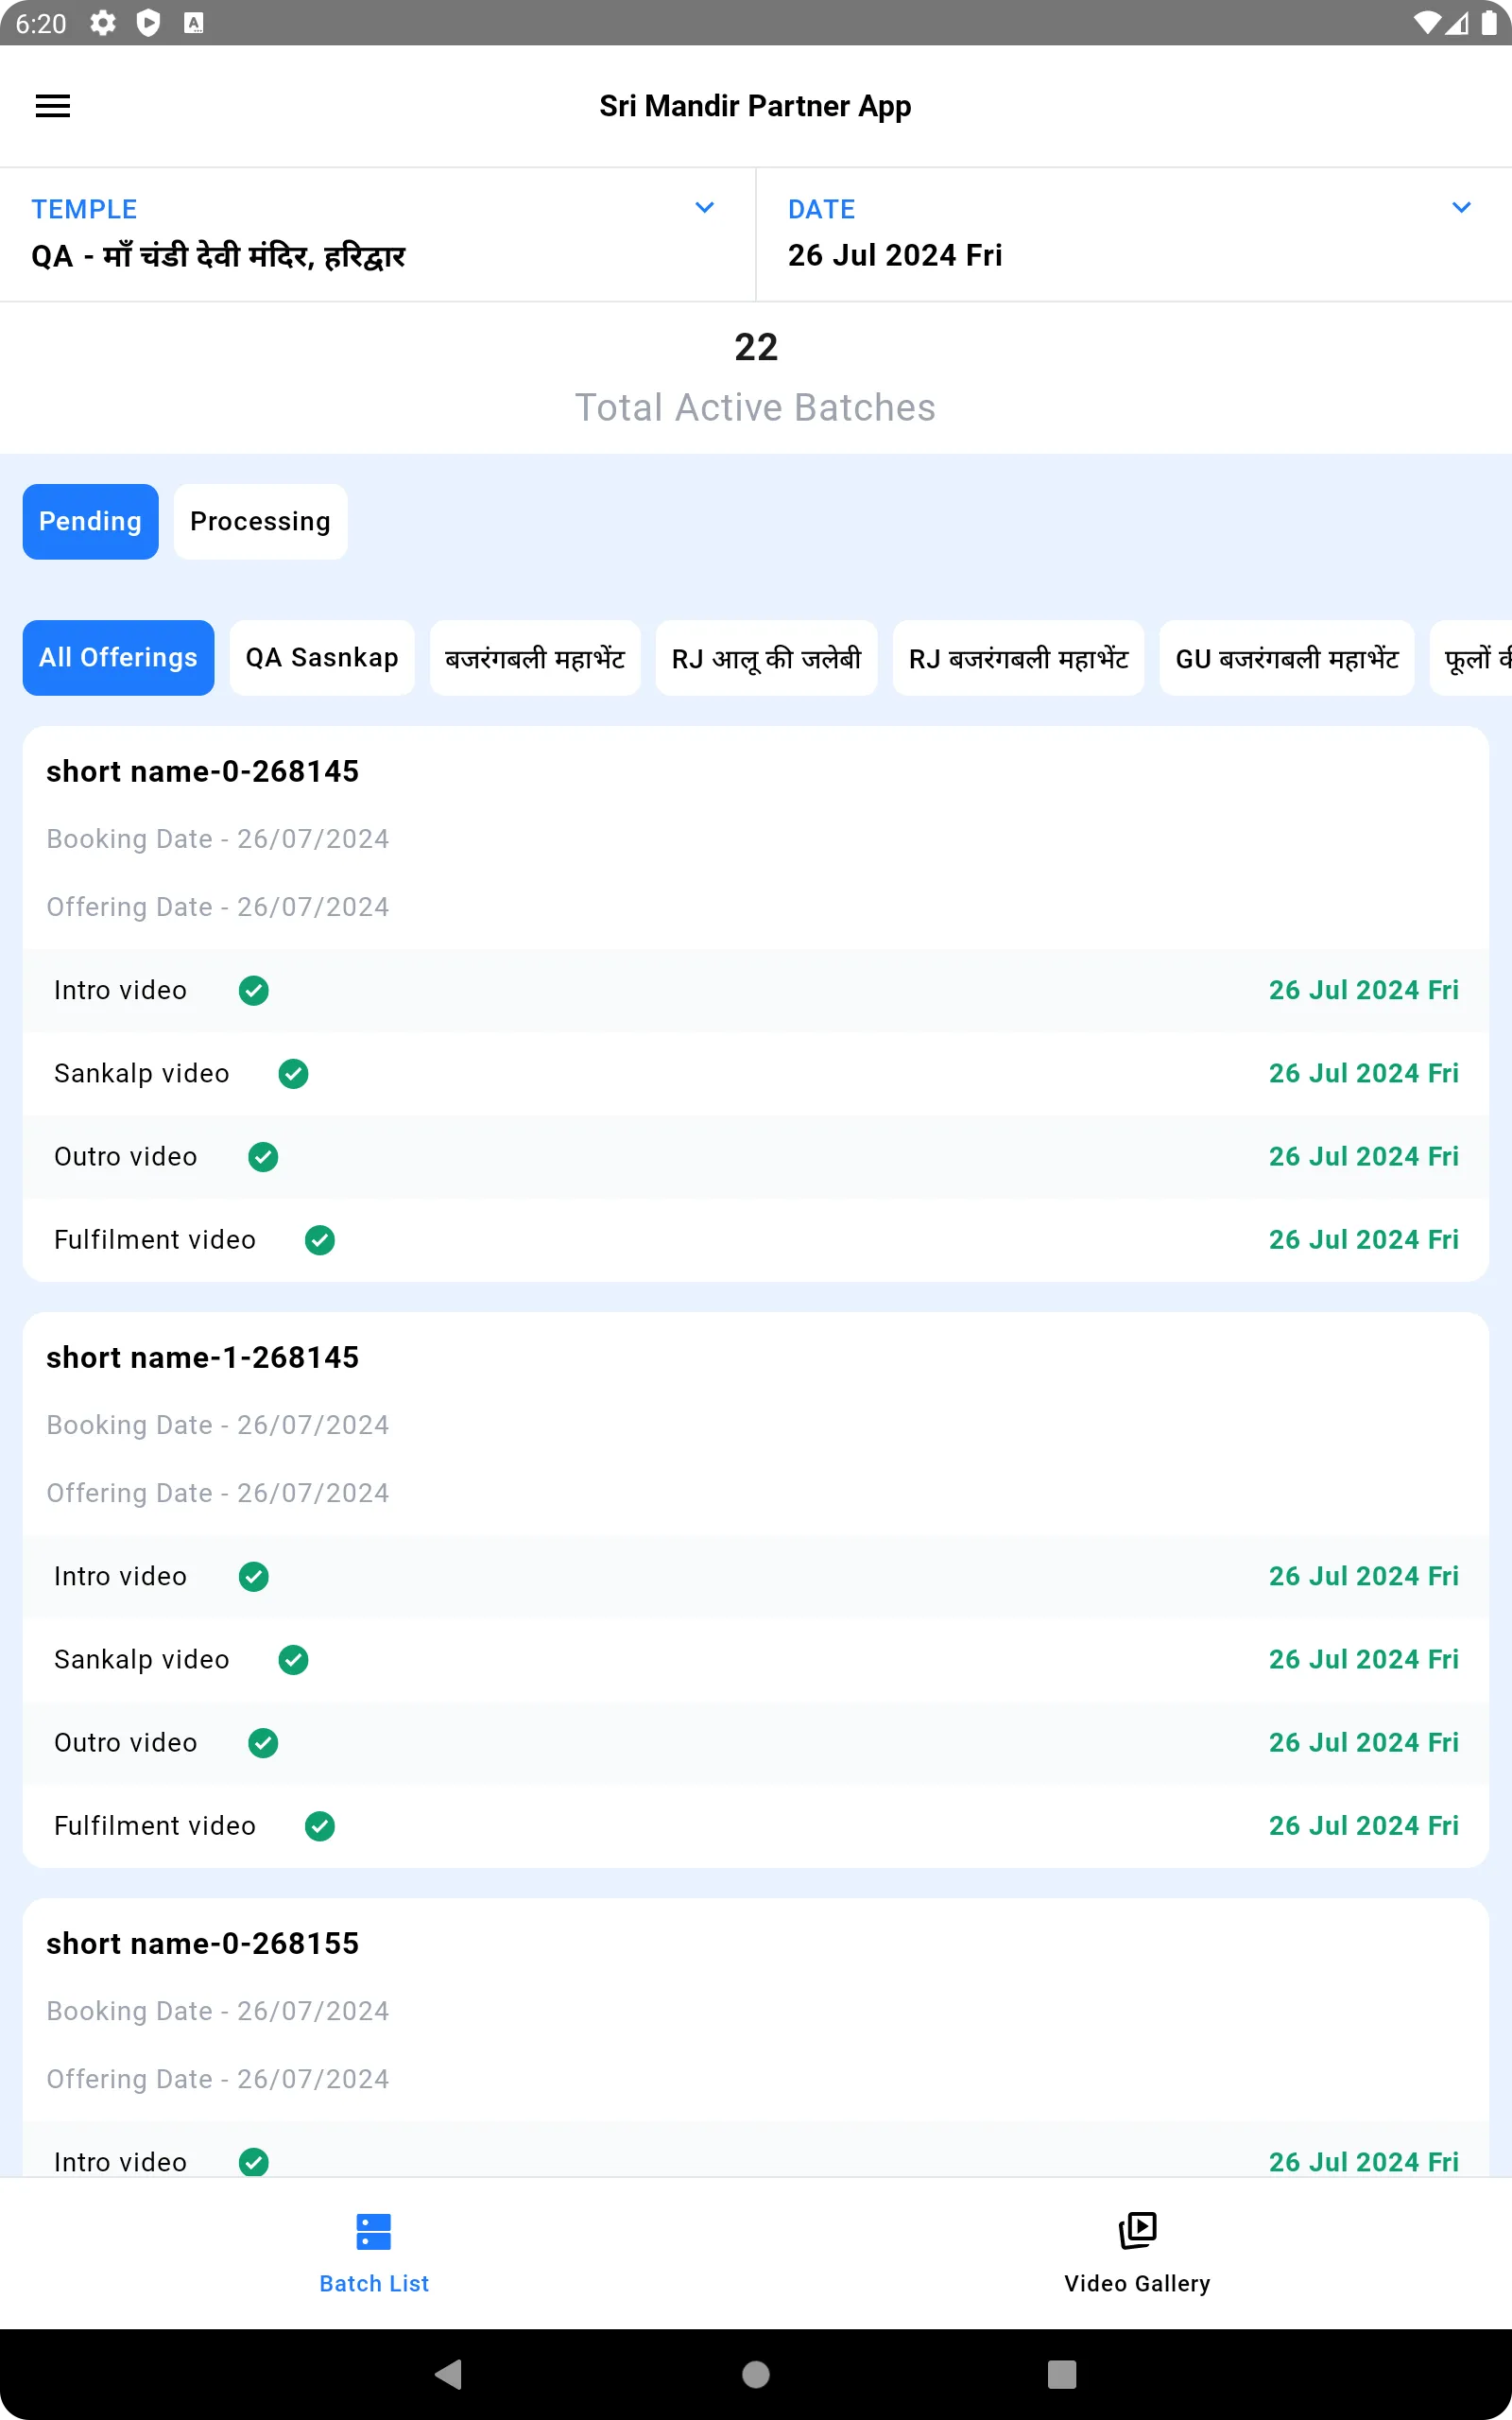Open the Batch List tab icon

[374, 2231]
